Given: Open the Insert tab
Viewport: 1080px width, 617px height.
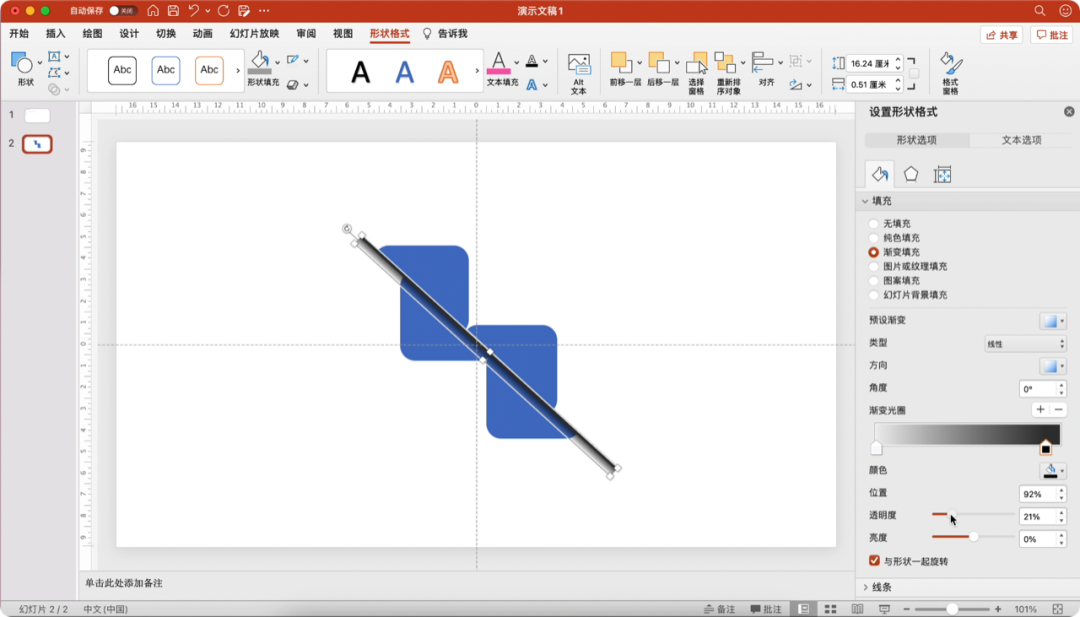Looking at the screenshot, I should click(x=55, y=34).
